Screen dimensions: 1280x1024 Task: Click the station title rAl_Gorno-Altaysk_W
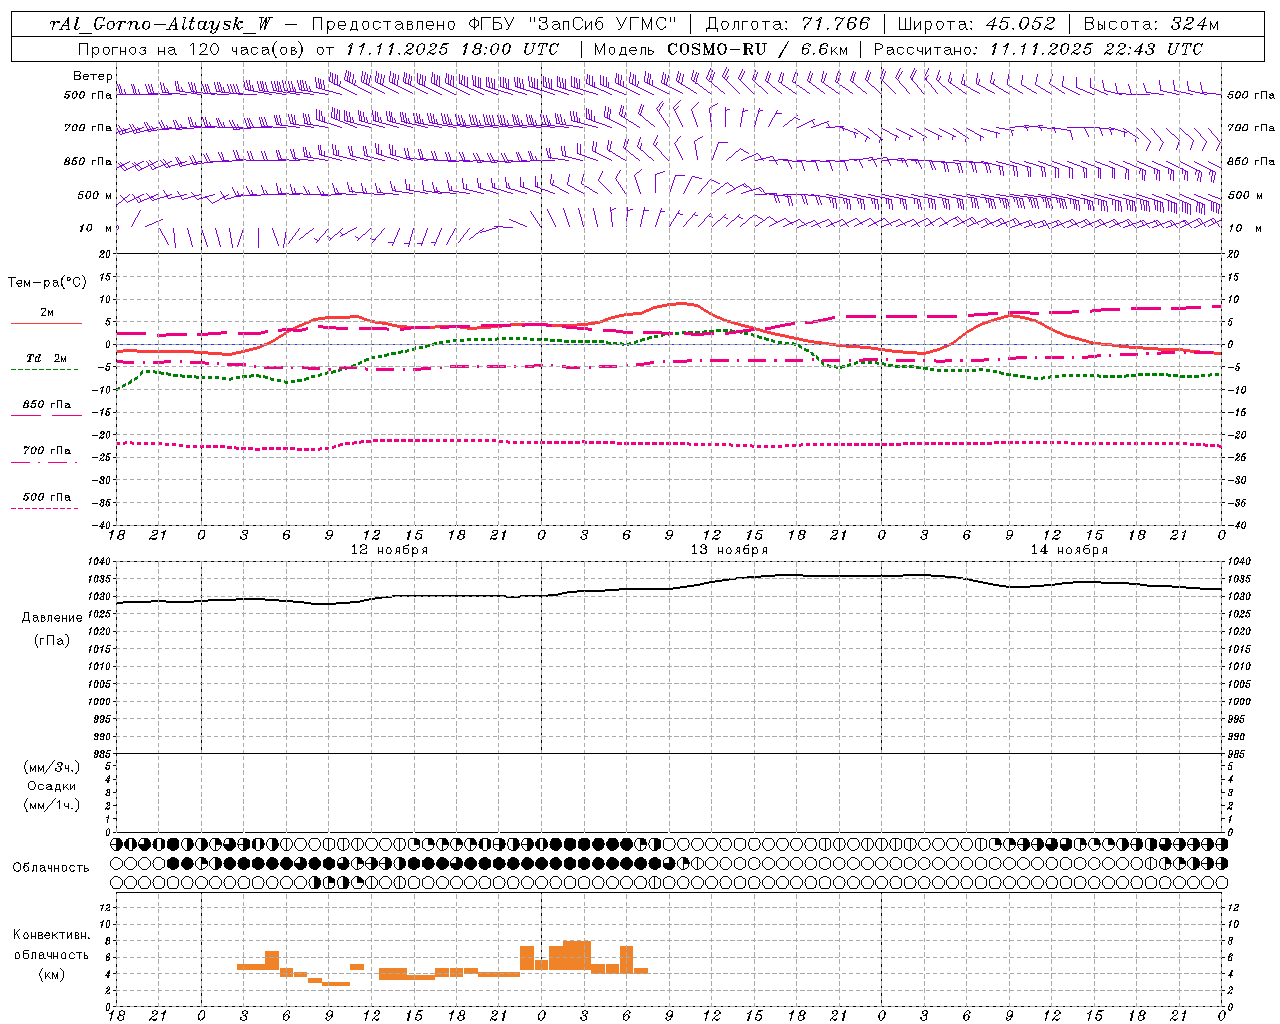(x=161, y=24)
